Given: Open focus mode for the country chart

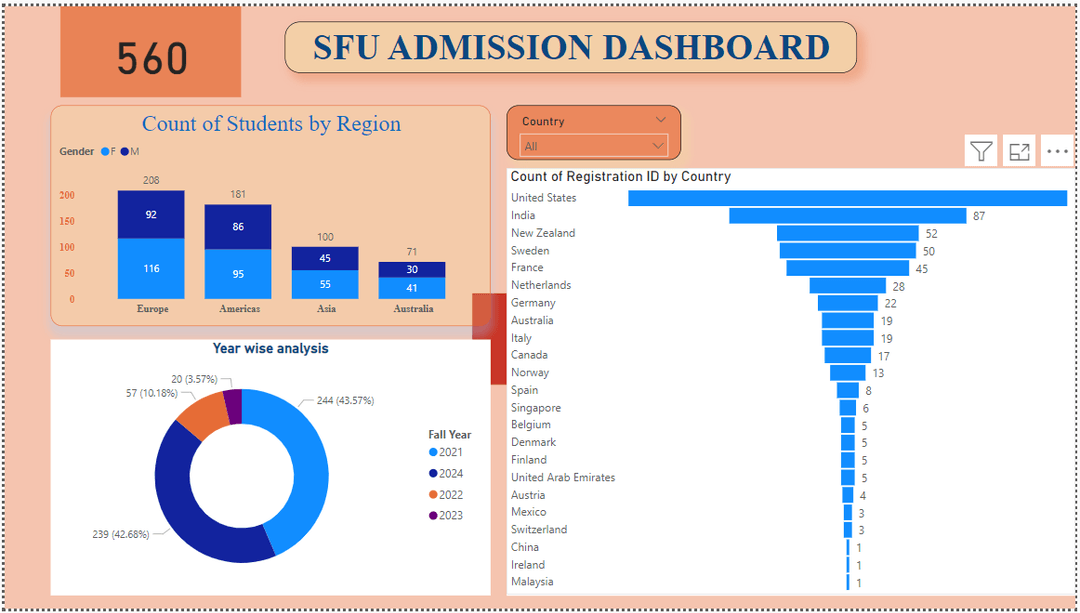Looking at the screenshot, I should 1019,151.
